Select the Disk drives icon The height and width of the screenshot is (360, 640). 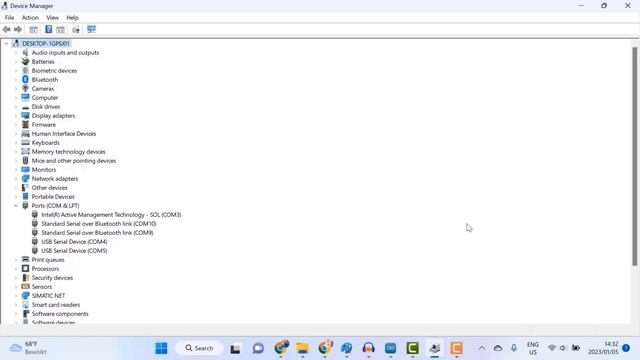click(25, 107)
